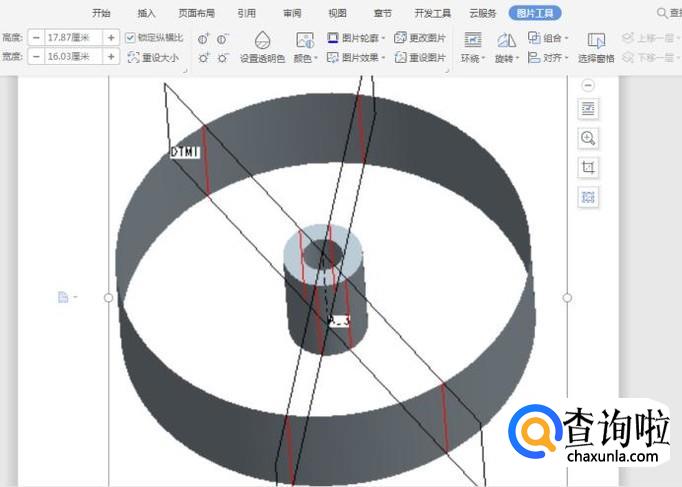Image resolution: width=682 pixels, height=487 pixels.
Task: Open the layout options icon beside image
Action: 588,109
